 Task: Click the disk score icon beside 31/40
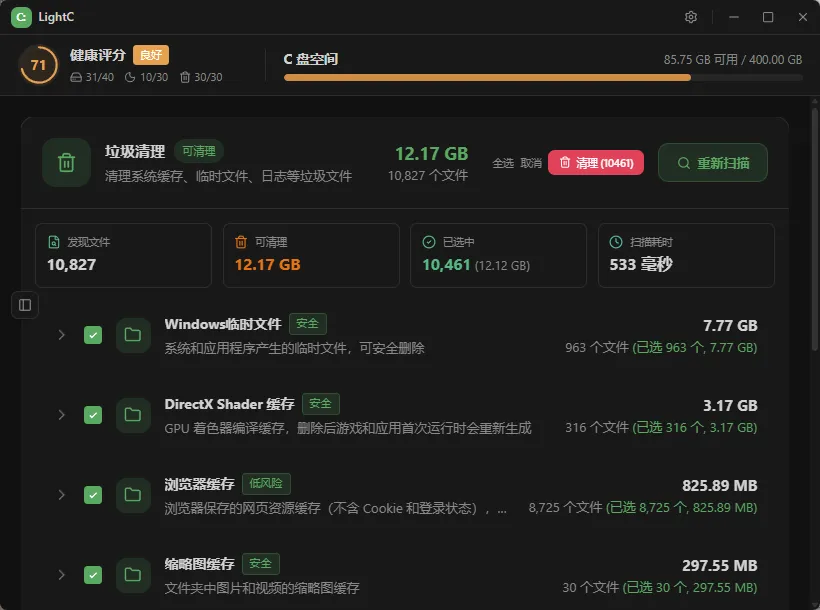pyautogui.click(x=76, y=77)
